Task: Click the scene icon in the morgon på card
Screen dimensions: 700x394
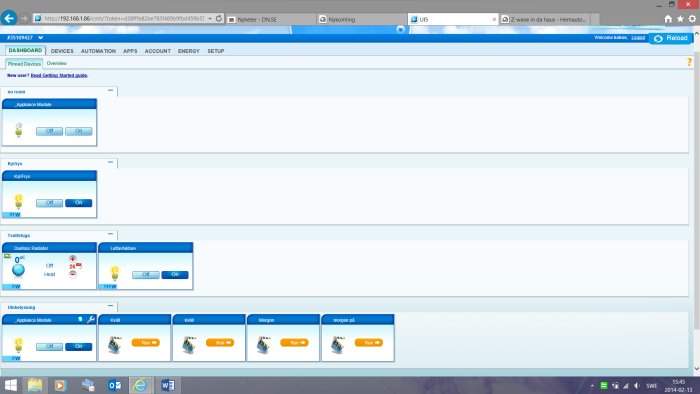Action: pyautogui.click(x=338, y=344)
